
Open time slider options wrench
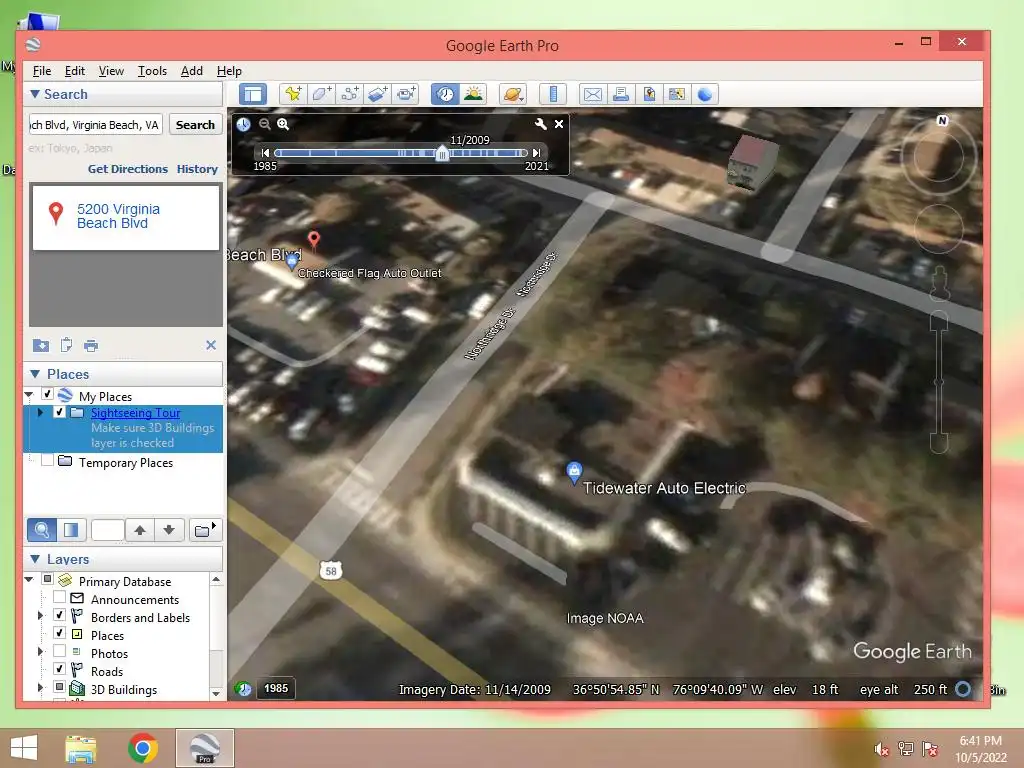541,123
